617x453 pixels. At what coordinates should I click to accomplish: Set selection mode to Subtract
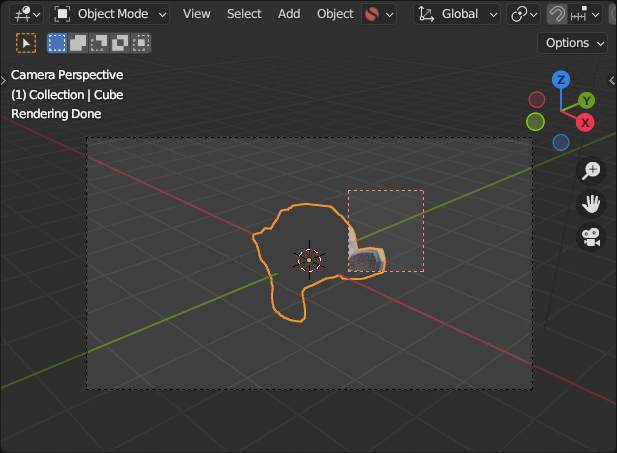pyautogui.click(x=99, y=43)
